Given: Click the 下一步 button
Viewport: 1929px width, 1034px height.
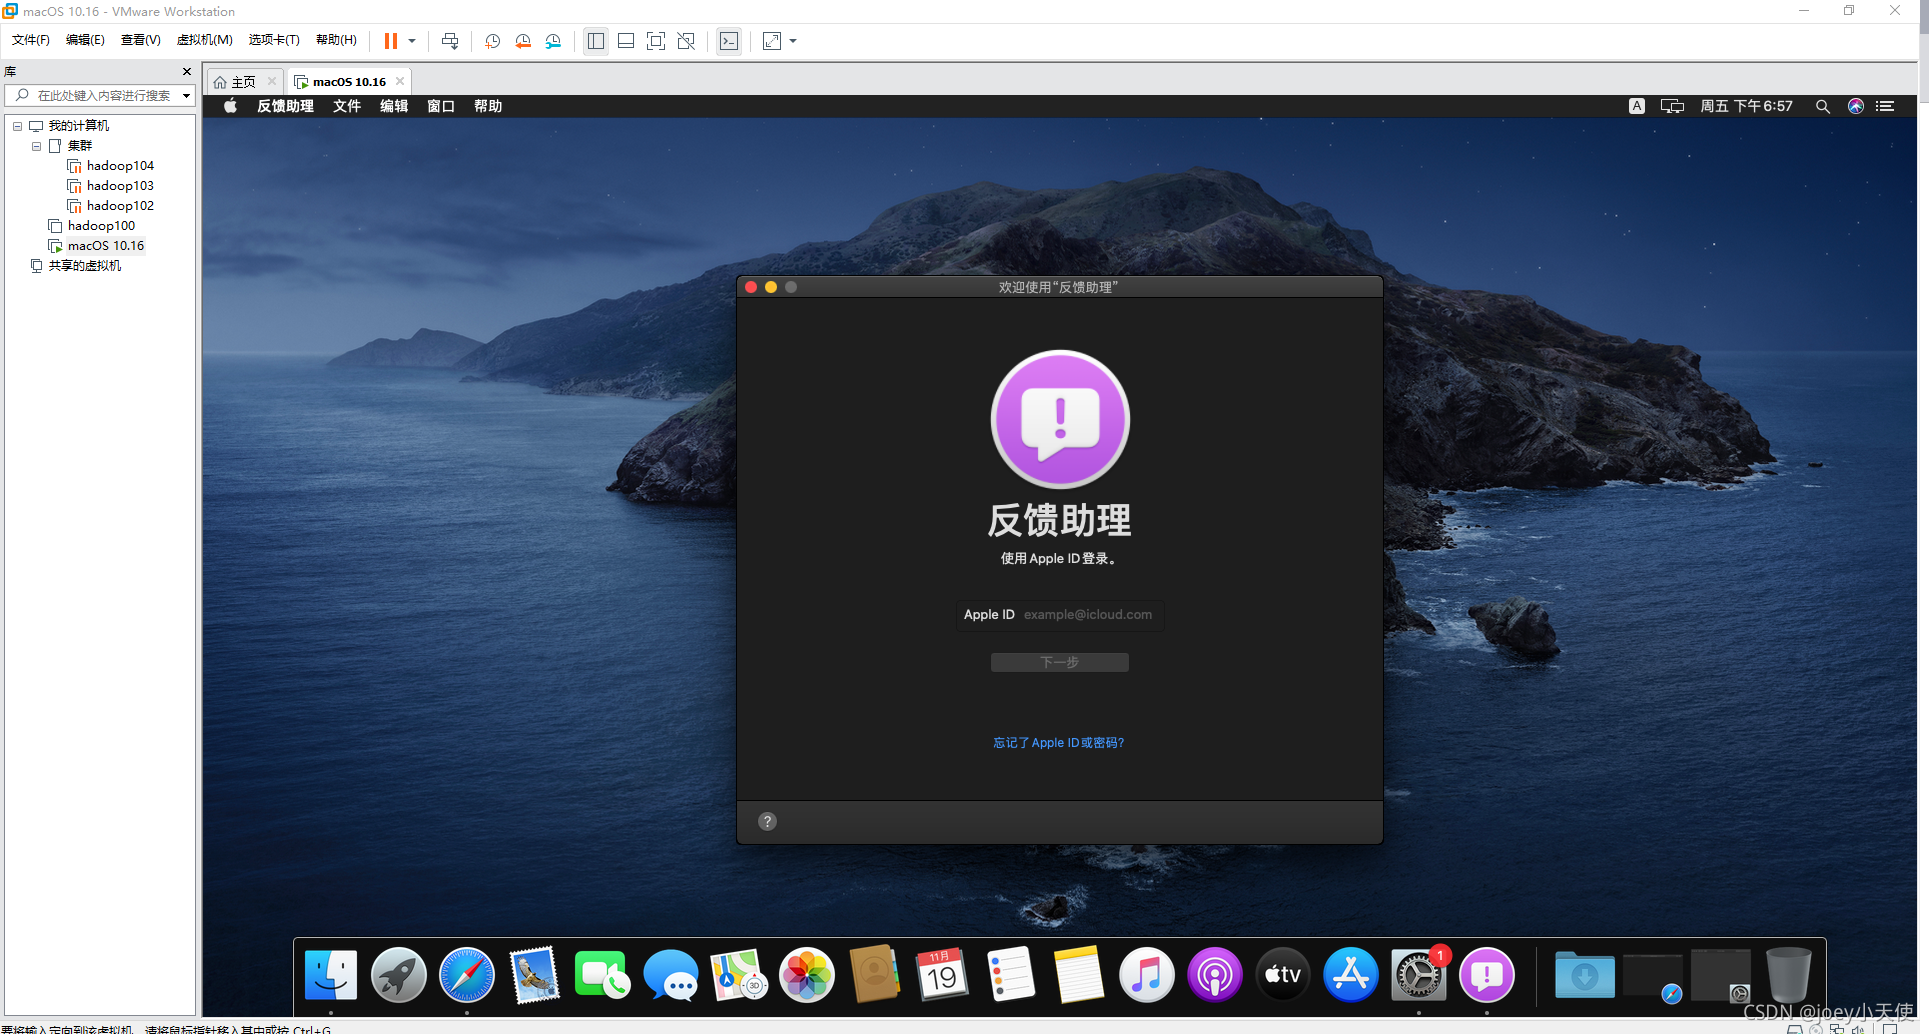Looking at the screenshot, I should (x=1060, y=662).
